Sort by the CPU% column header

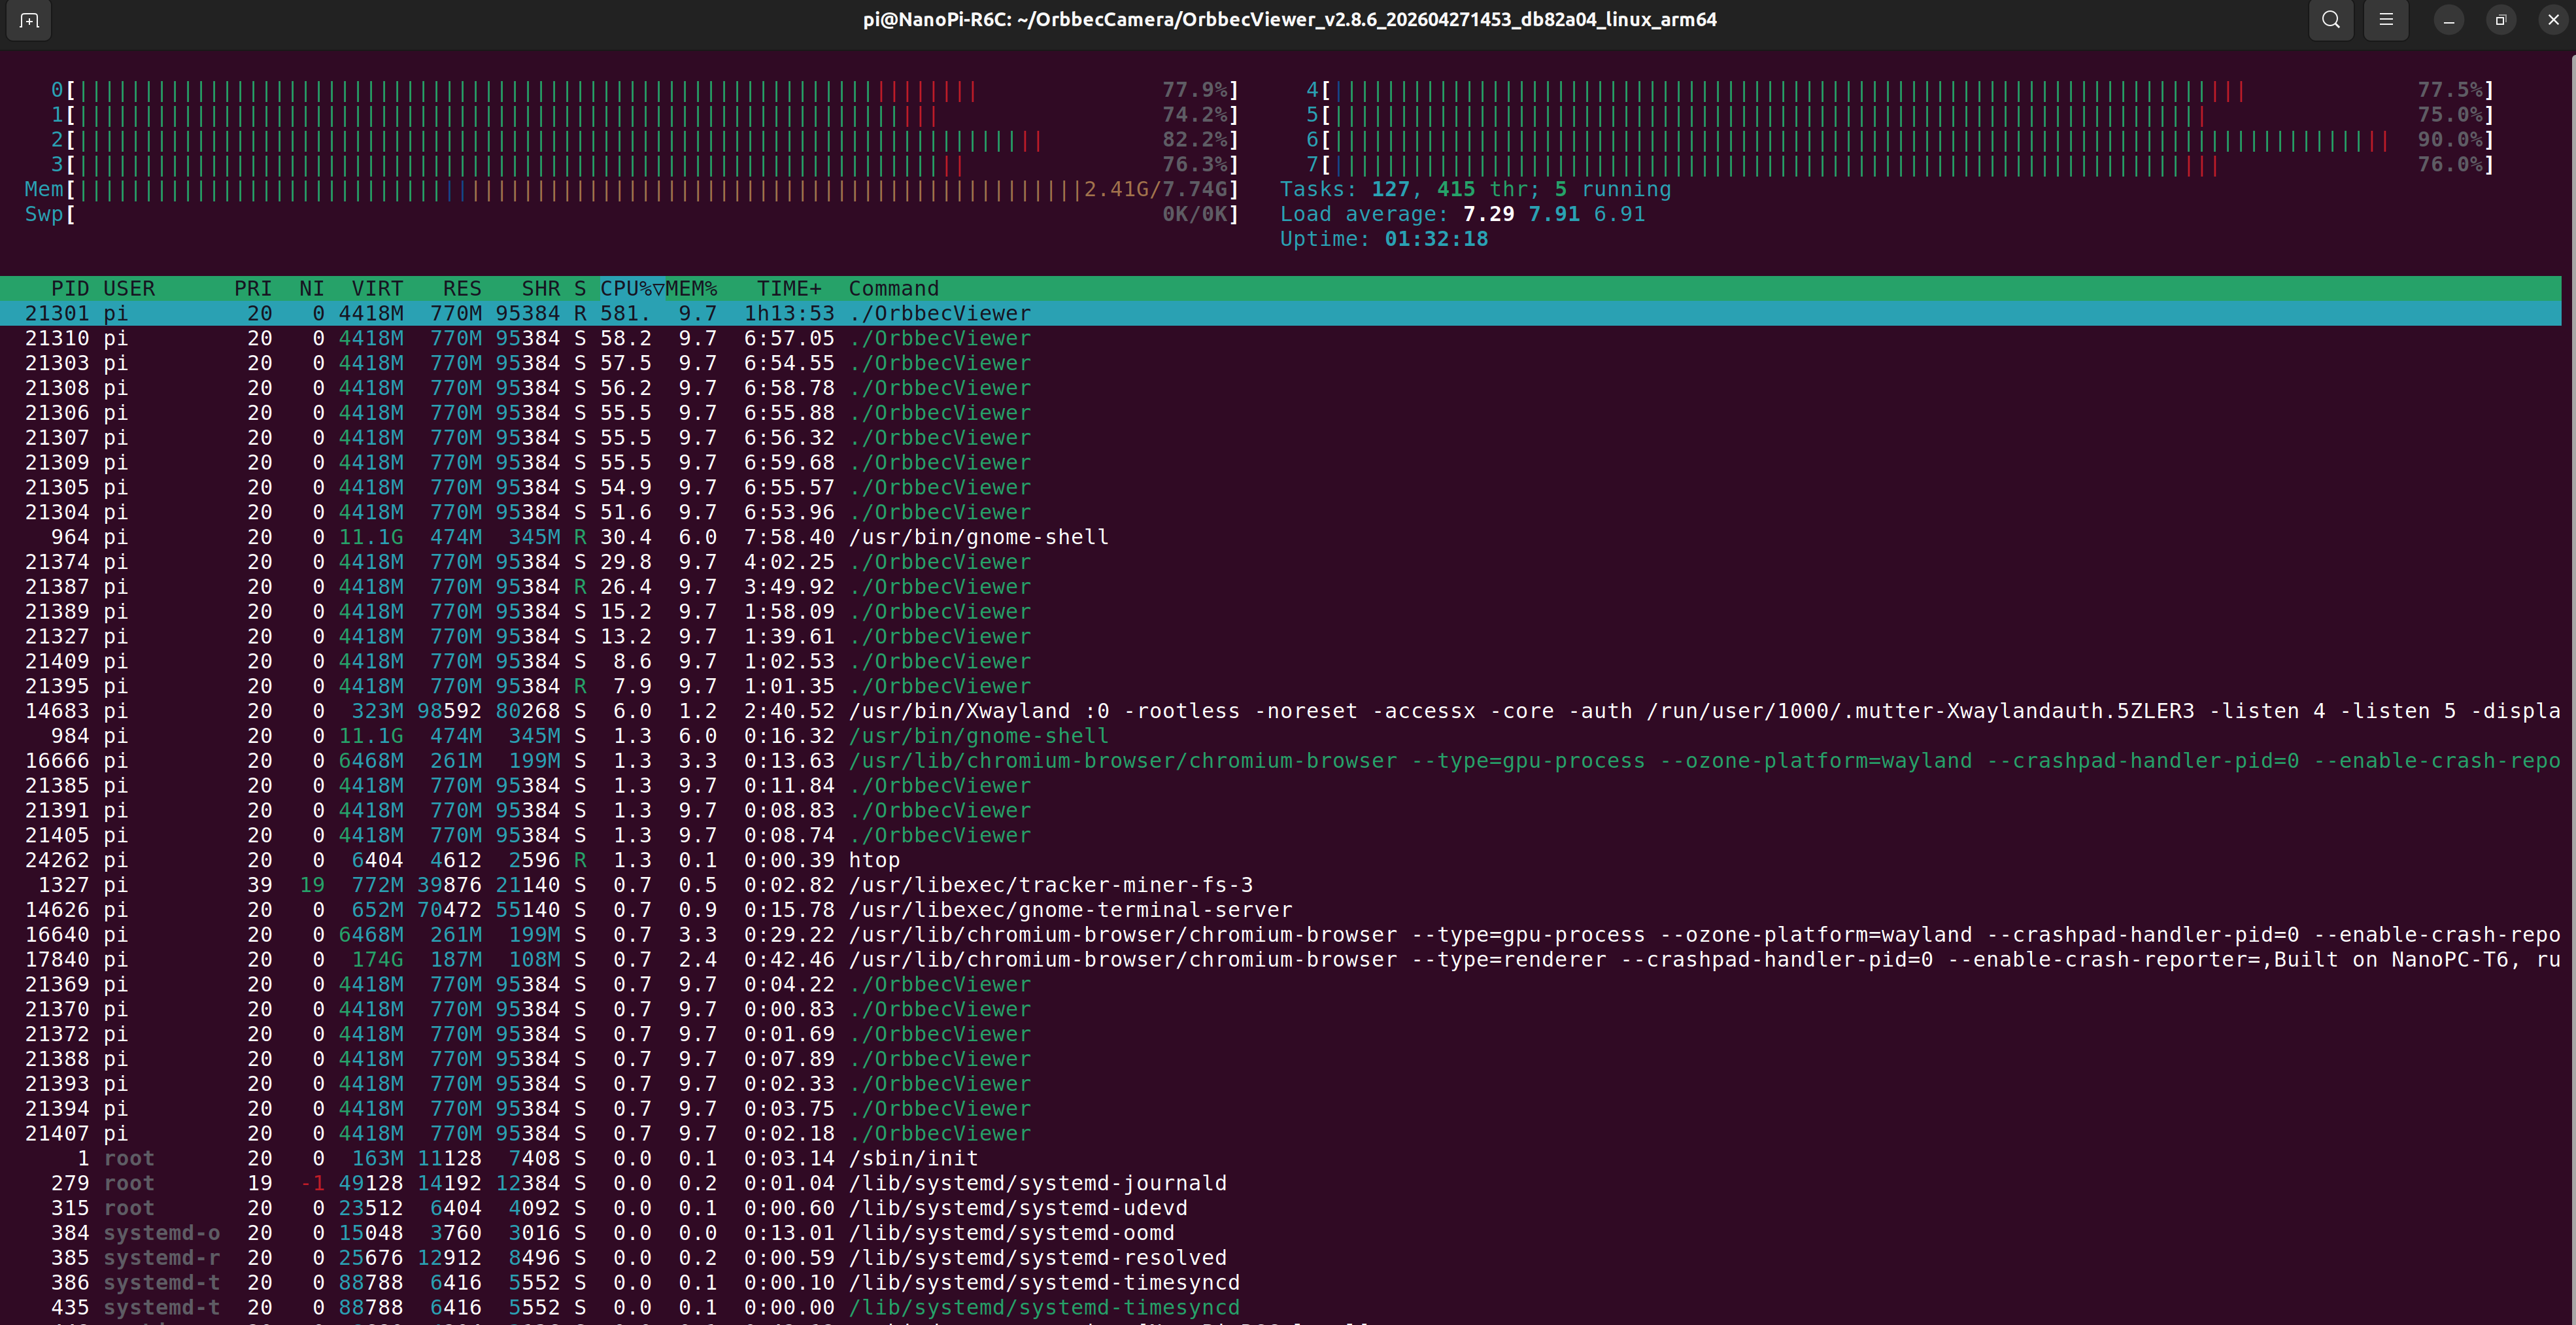[x=632, y=289]
